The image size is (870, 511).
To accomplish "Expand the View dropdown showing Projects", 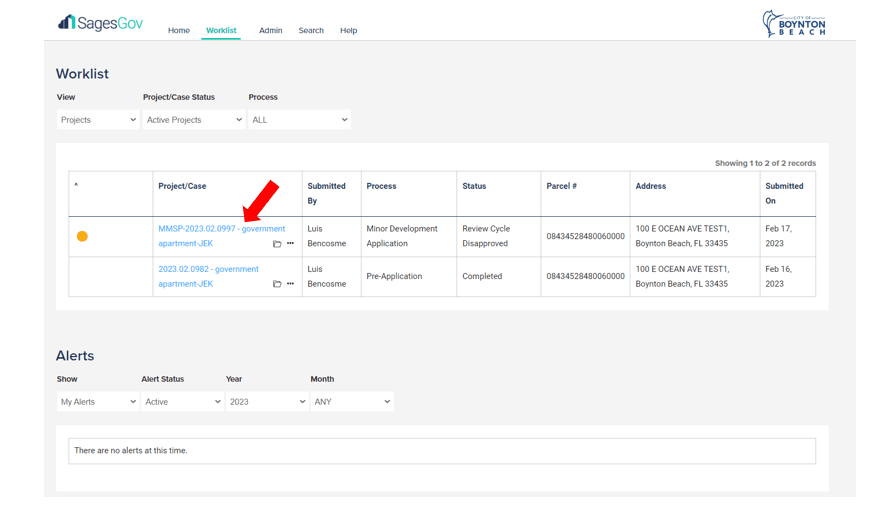I will point(98,120).
